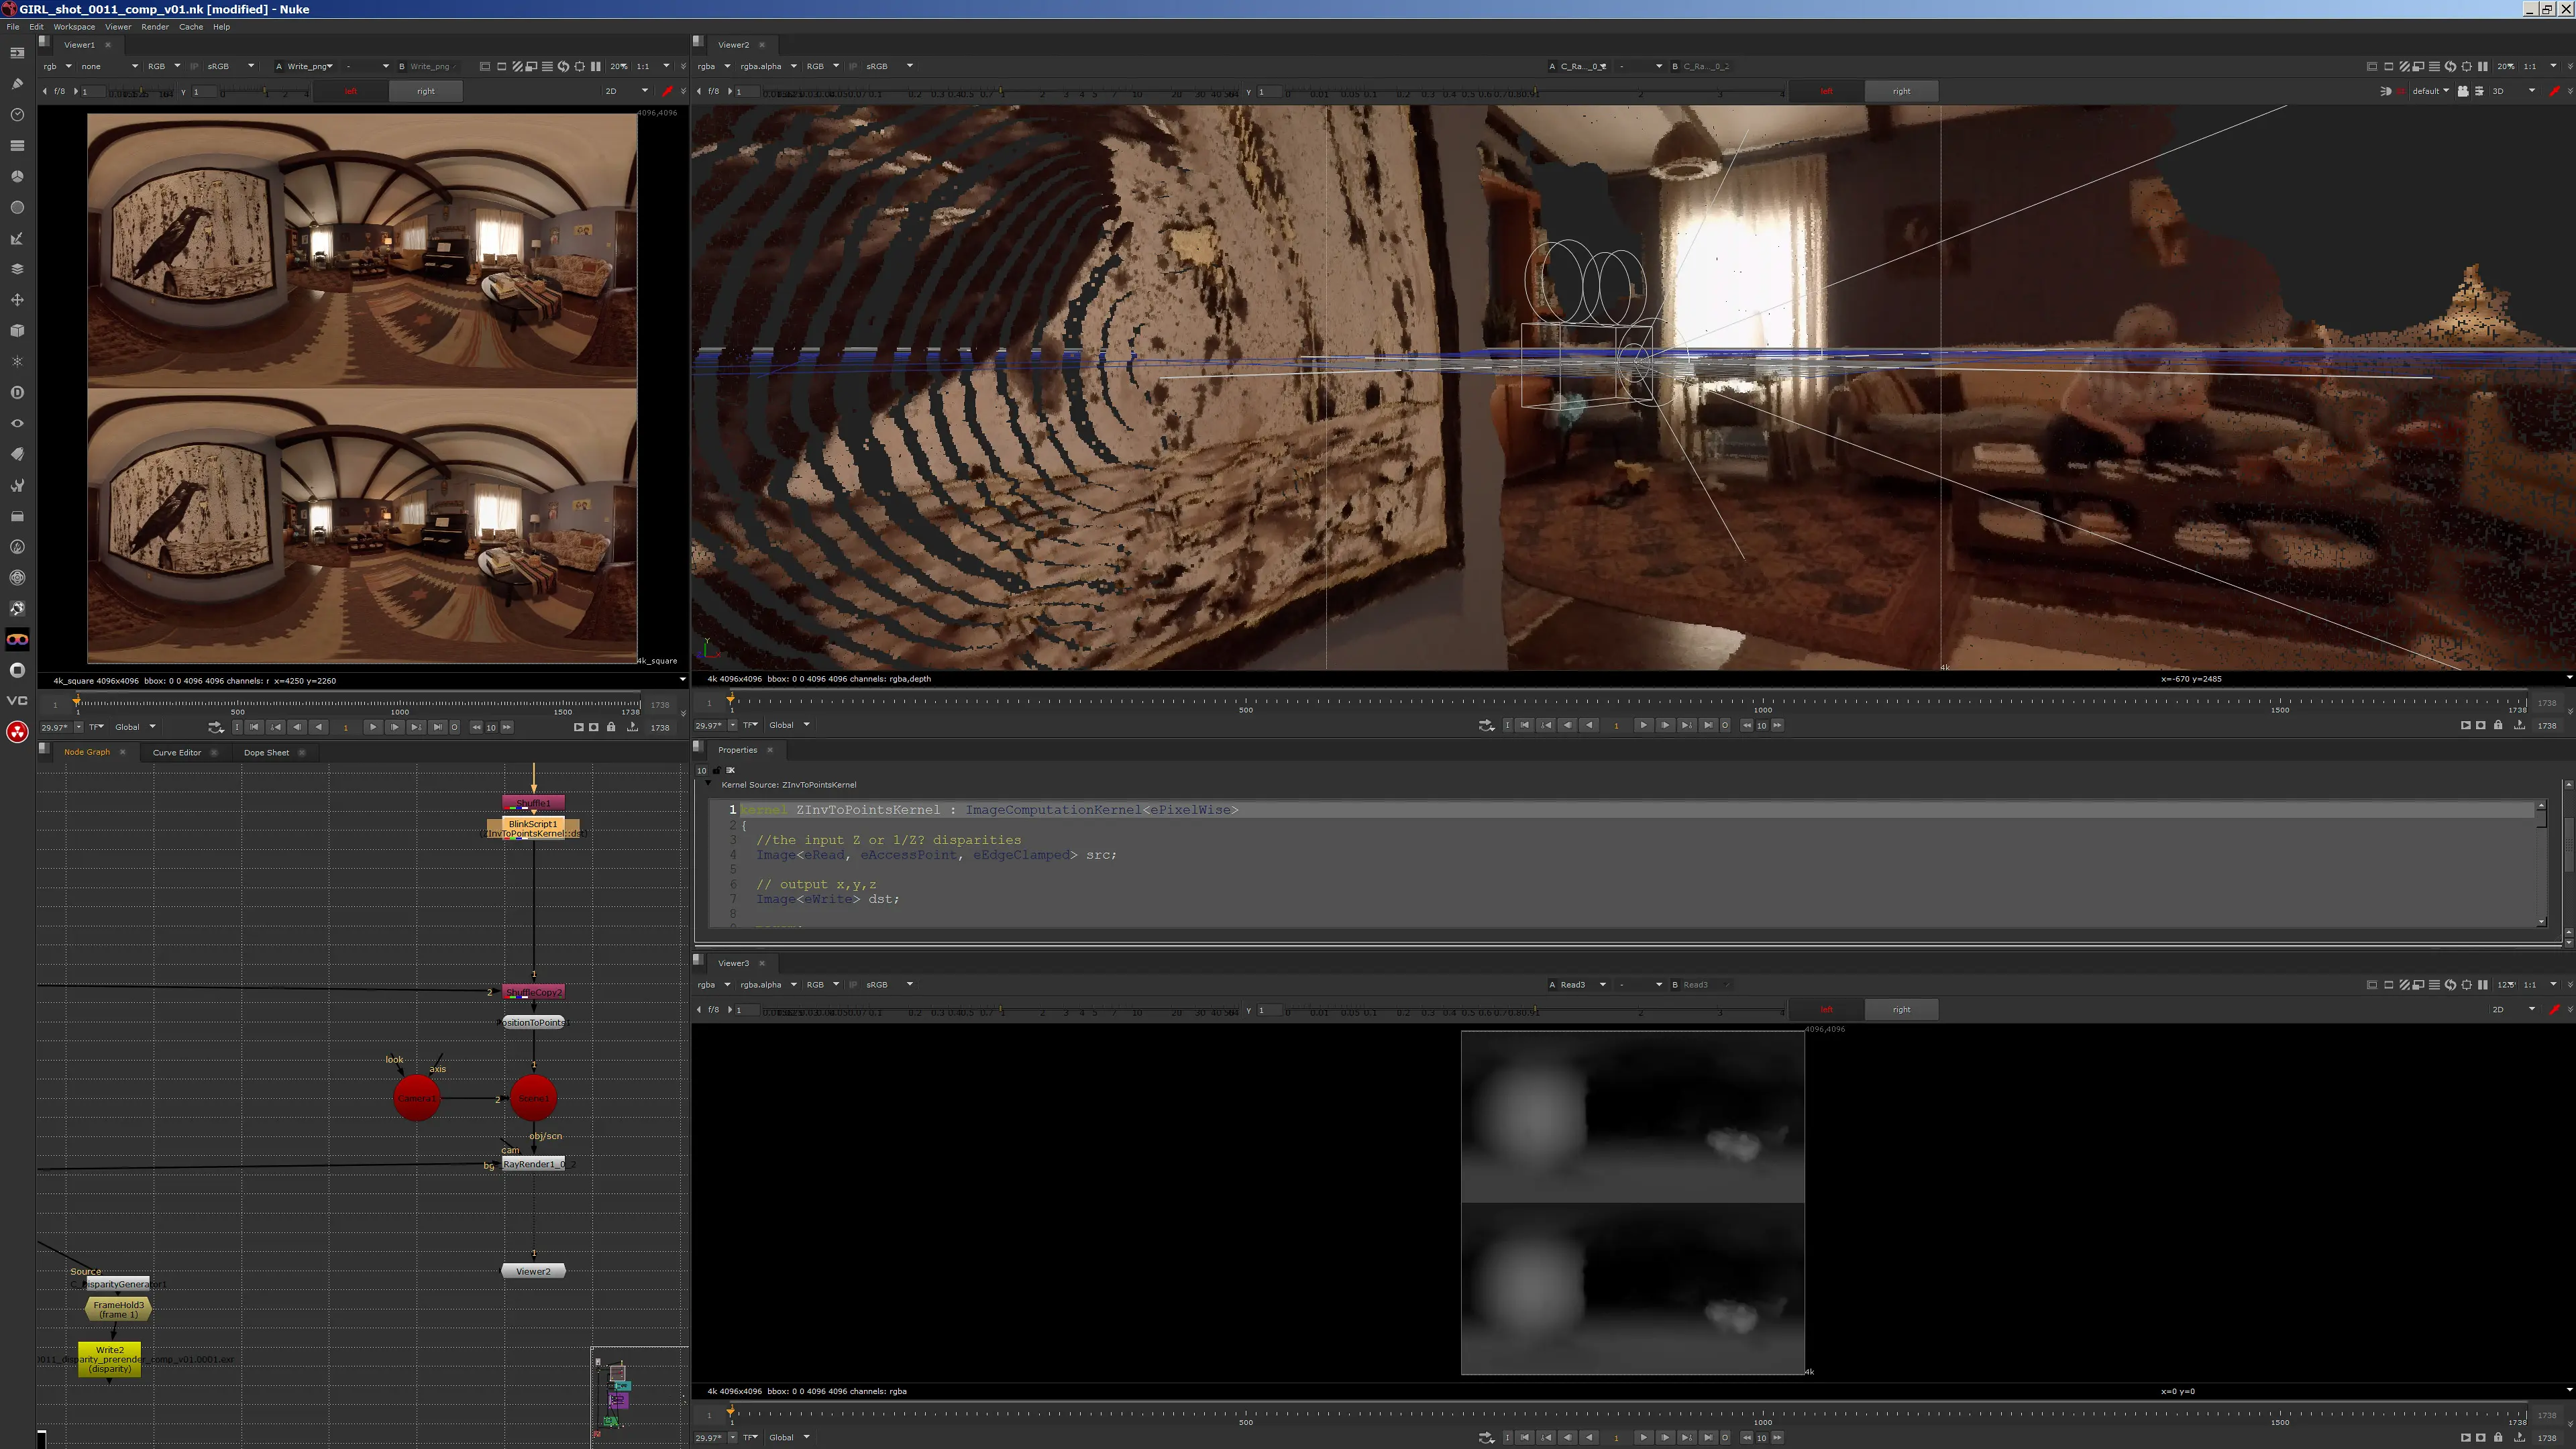Switch to the Curve Editor tab
The image size is (2576, 1449).
[x=177, y=752]
